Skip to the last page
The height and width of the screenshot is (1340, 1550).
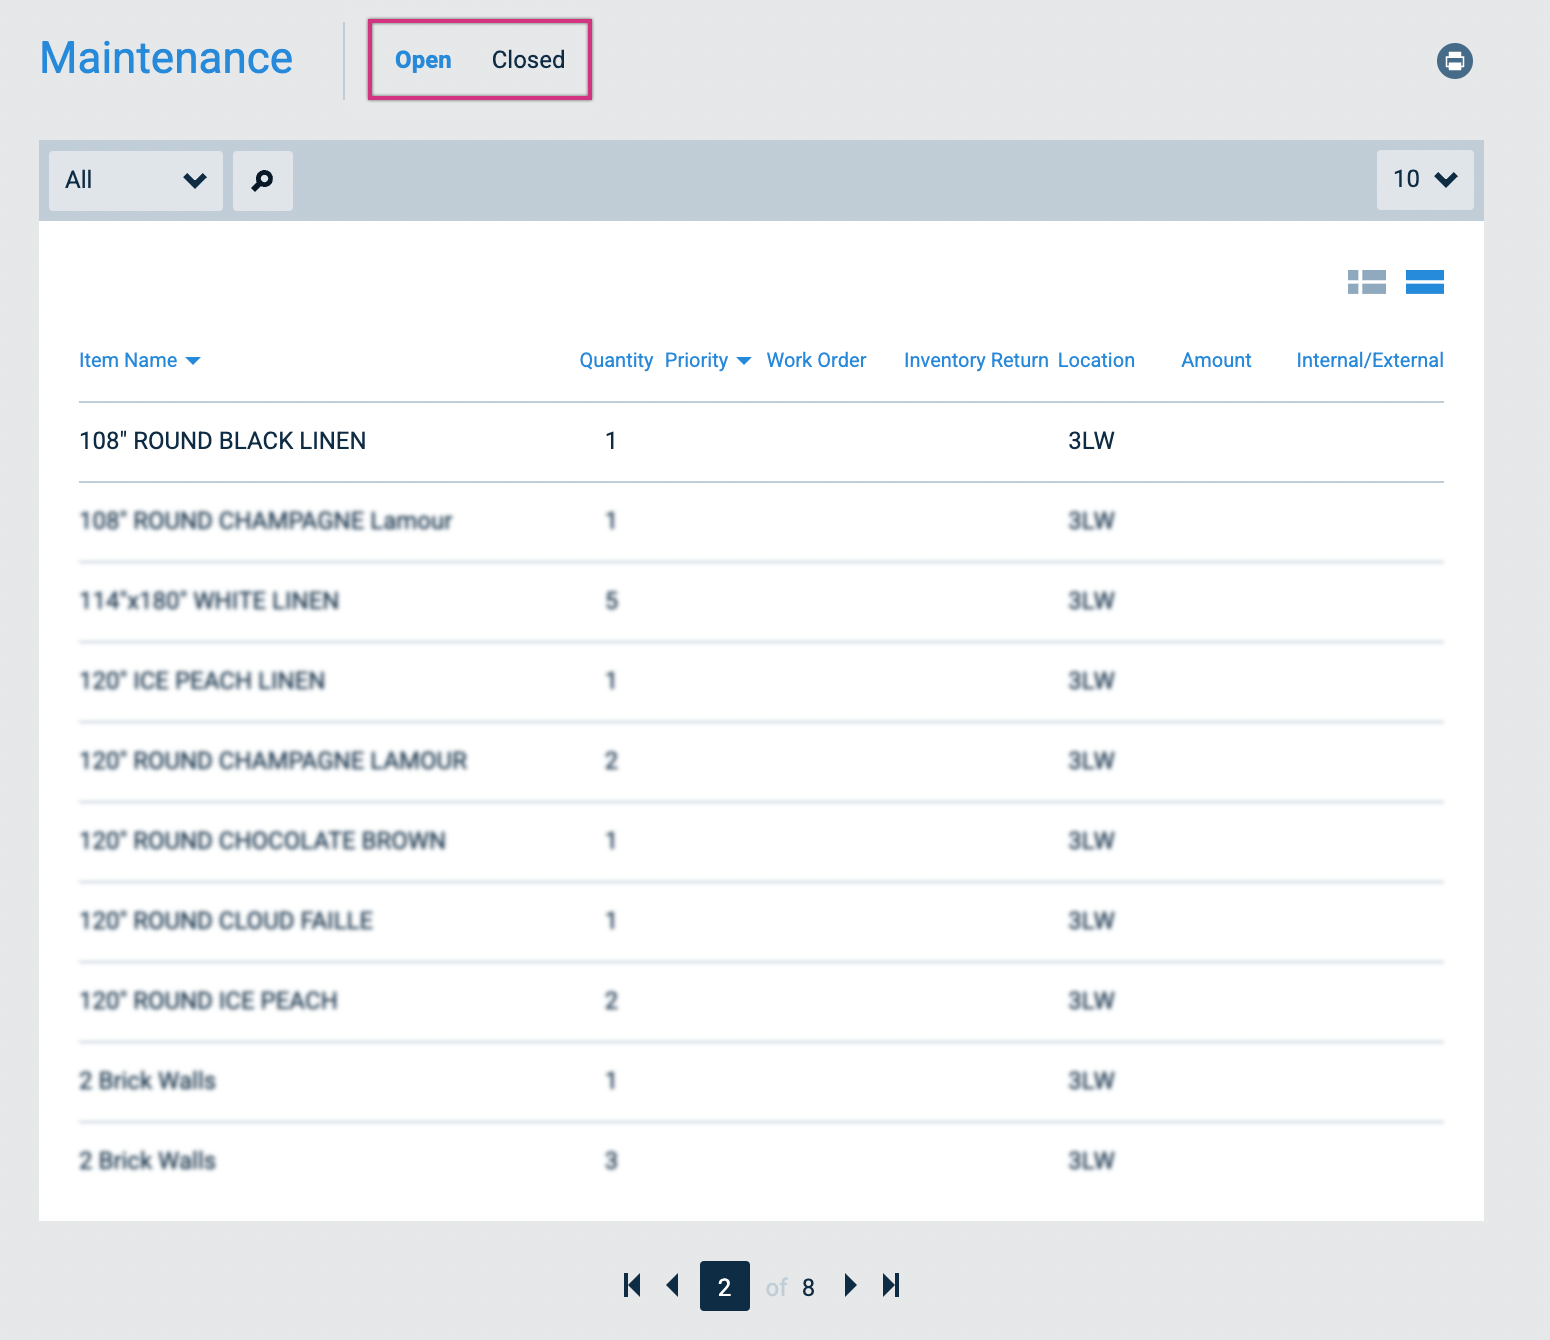(891, 1286)
